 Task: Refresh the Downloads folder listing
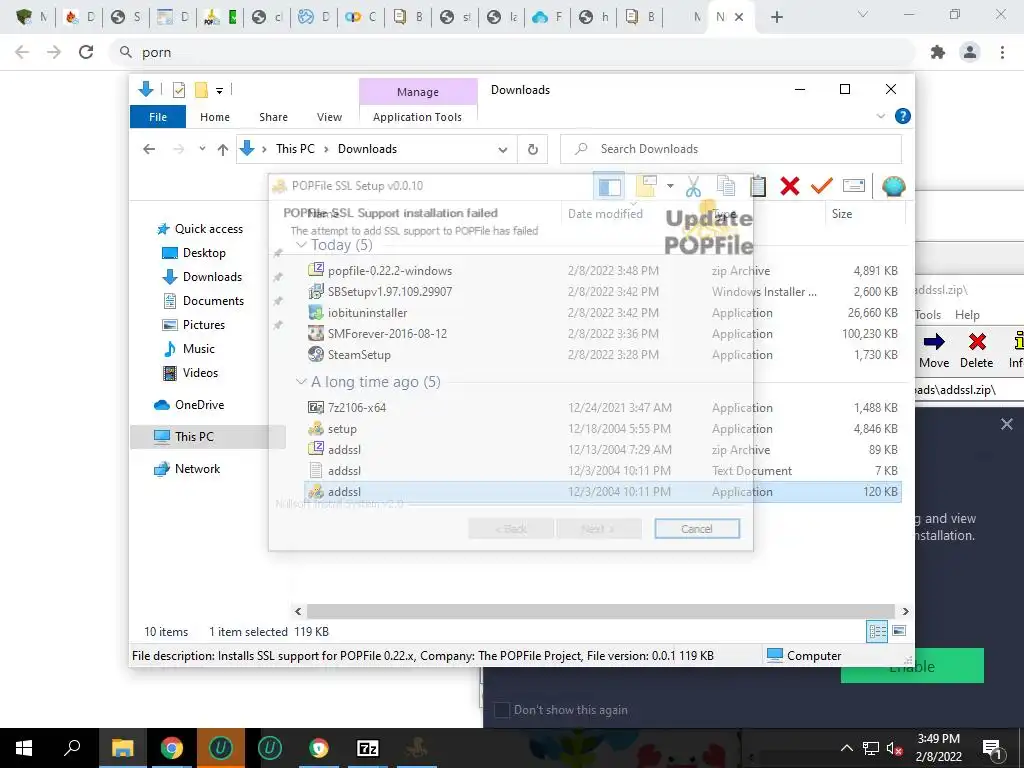tap(533, 150)
